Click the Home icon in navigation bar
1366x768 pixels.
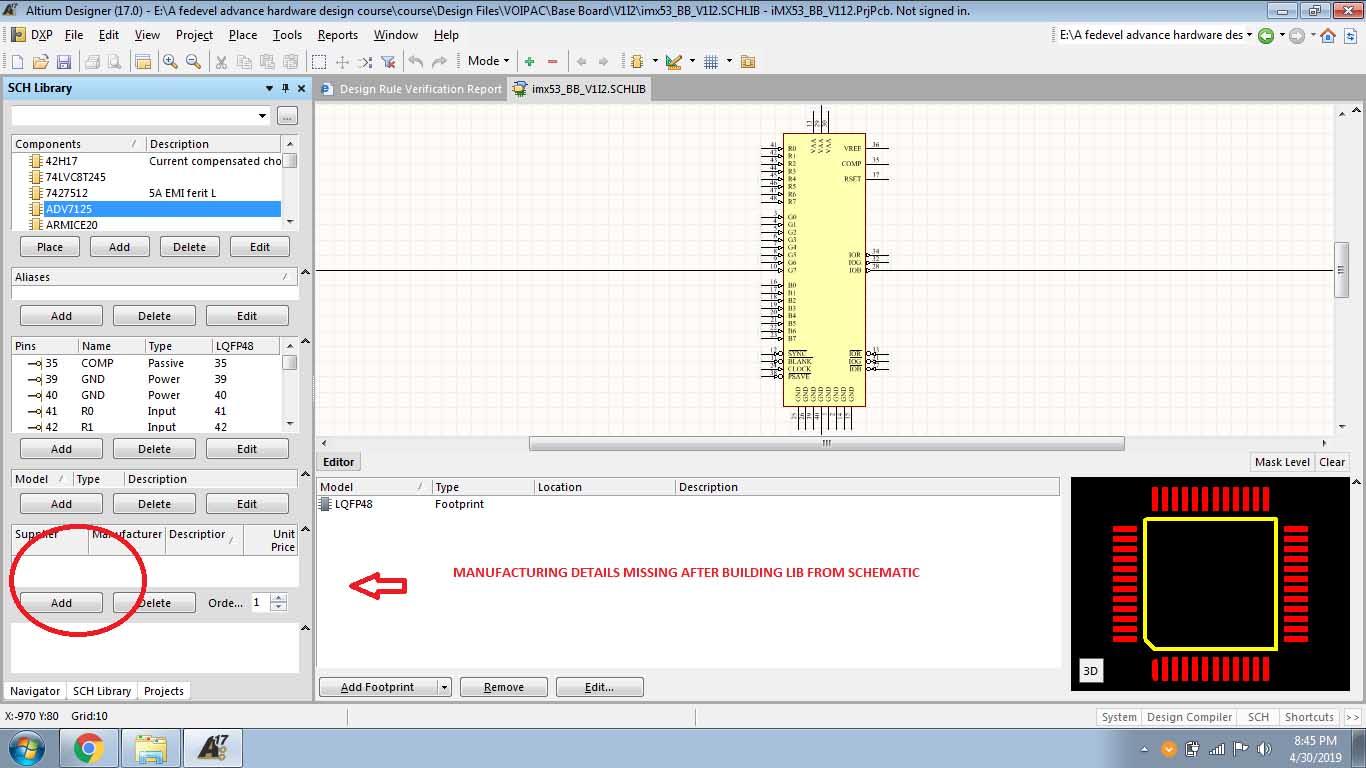pyautogui.click(x=1328, y=35)
